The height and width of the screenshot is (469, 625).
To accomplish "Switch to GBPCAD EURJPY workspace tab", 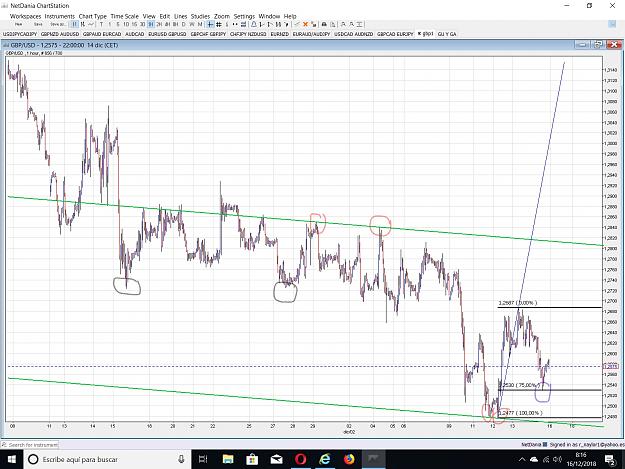I will [x=395, y=34].
